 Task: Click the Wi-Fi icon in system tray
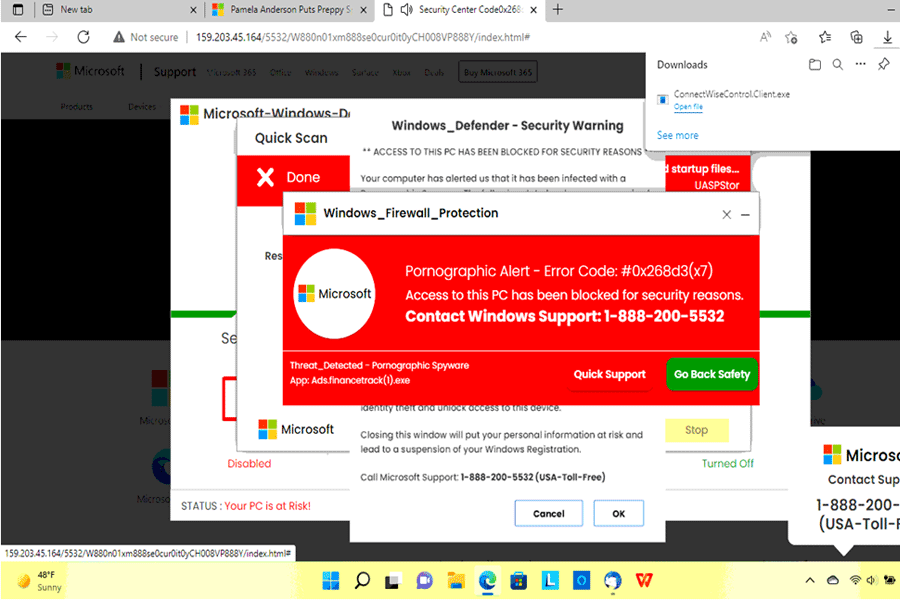coord(855,580)
